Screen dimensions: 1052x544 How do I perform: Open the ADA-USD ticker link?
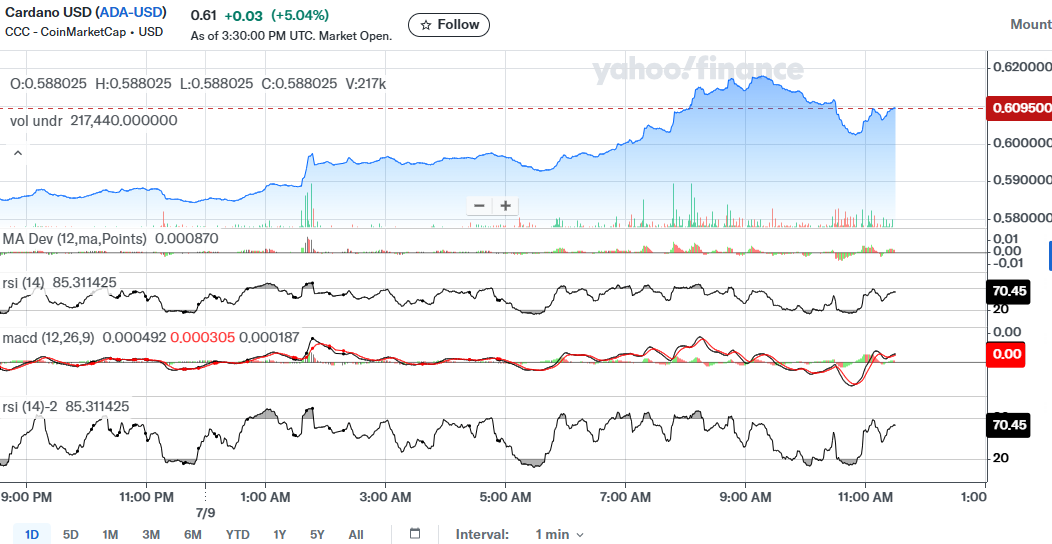point(131,12)
